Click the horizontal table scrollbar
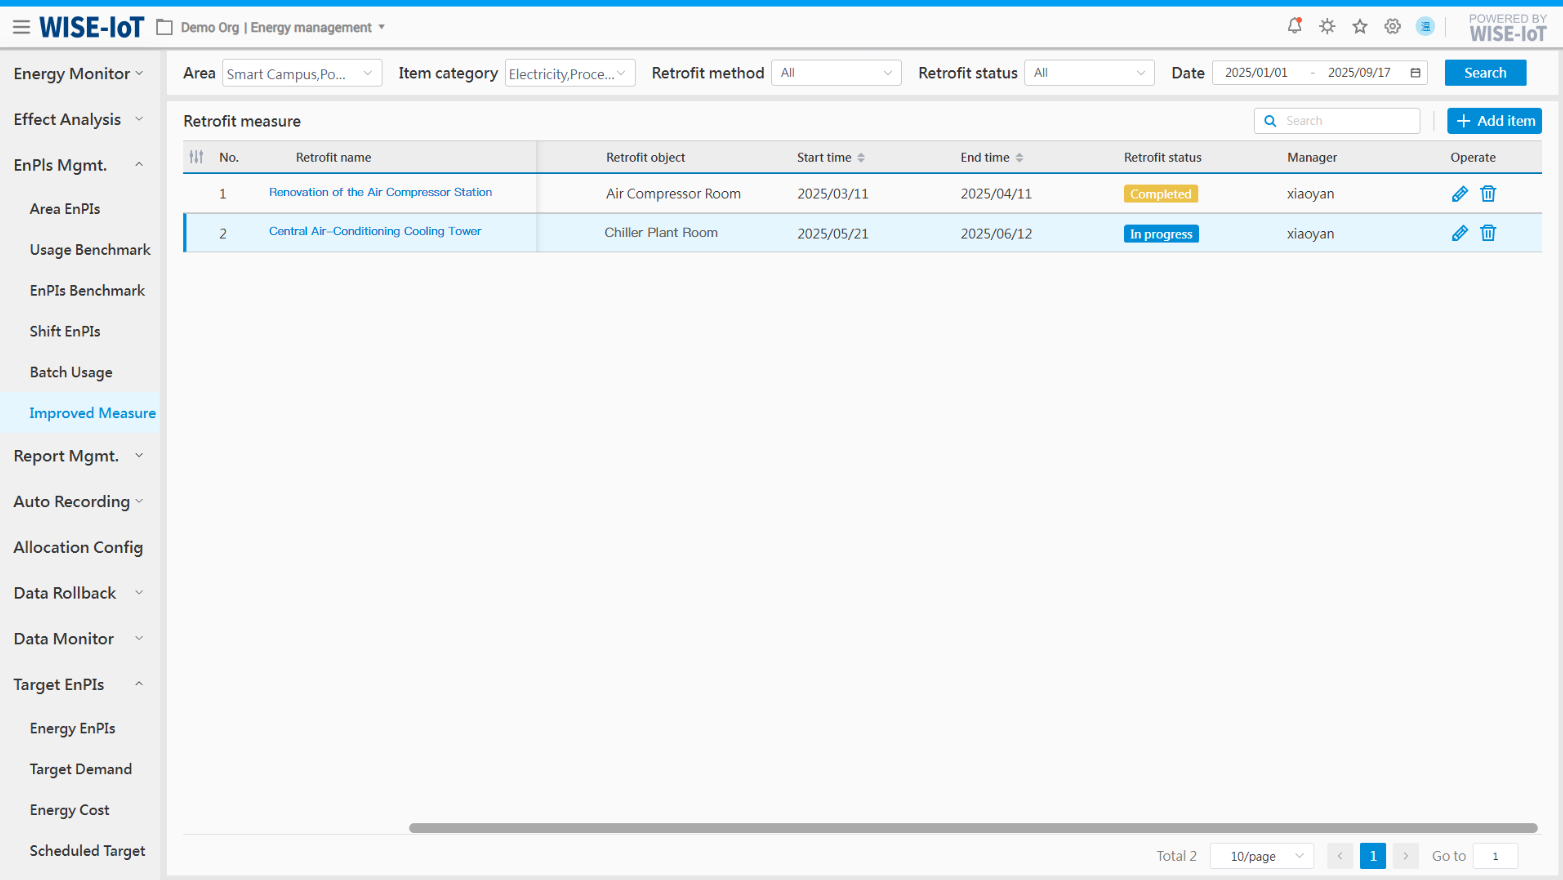 (x=972, y=828)
